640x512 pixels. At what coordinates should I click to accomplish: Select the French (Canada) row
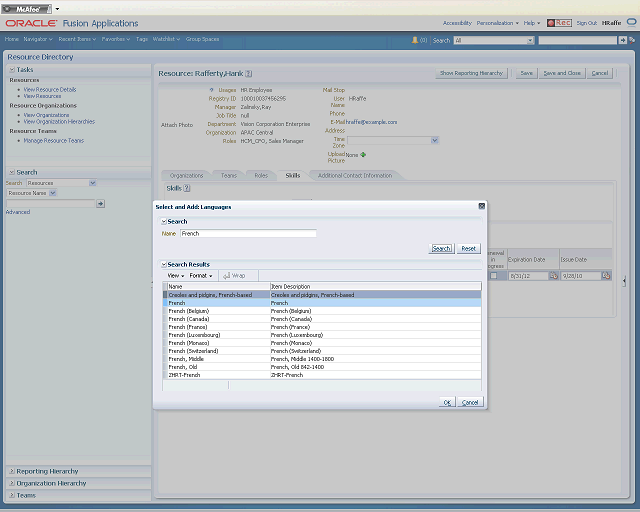pos(322,319)
